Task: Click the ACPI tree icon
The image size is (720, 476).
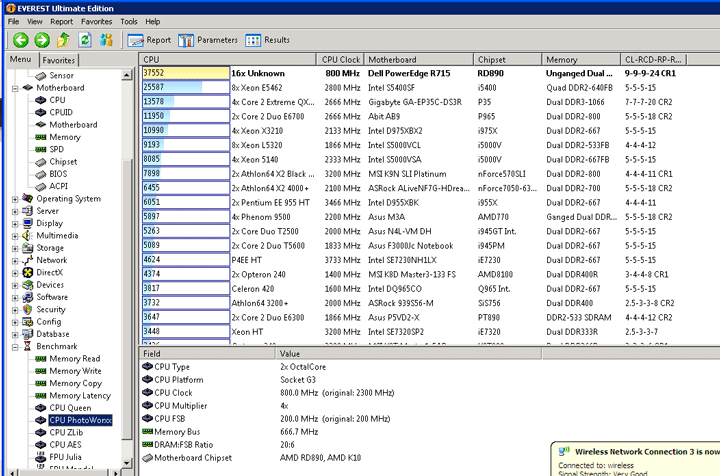Action: [41, 187]
